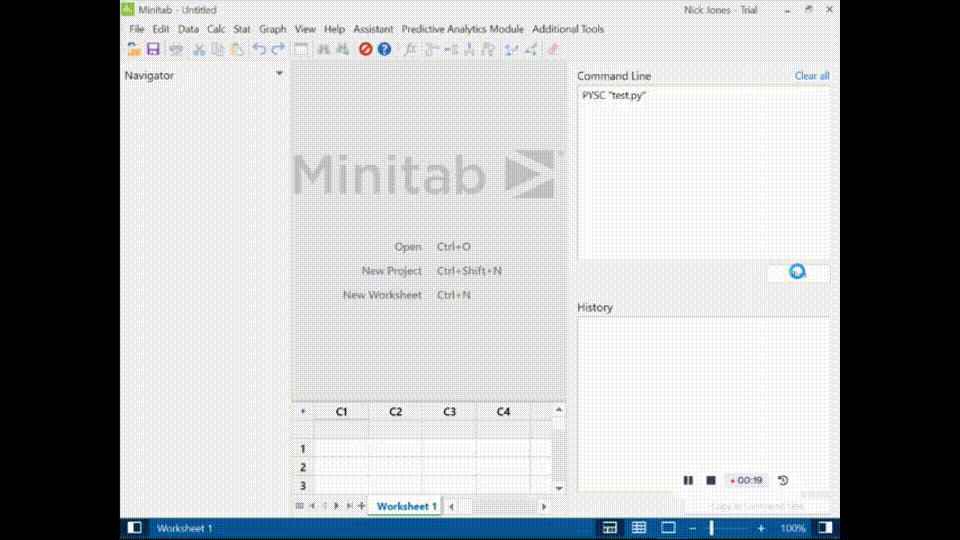Click Clear all in Command Line pane

(x=812, y=76)
